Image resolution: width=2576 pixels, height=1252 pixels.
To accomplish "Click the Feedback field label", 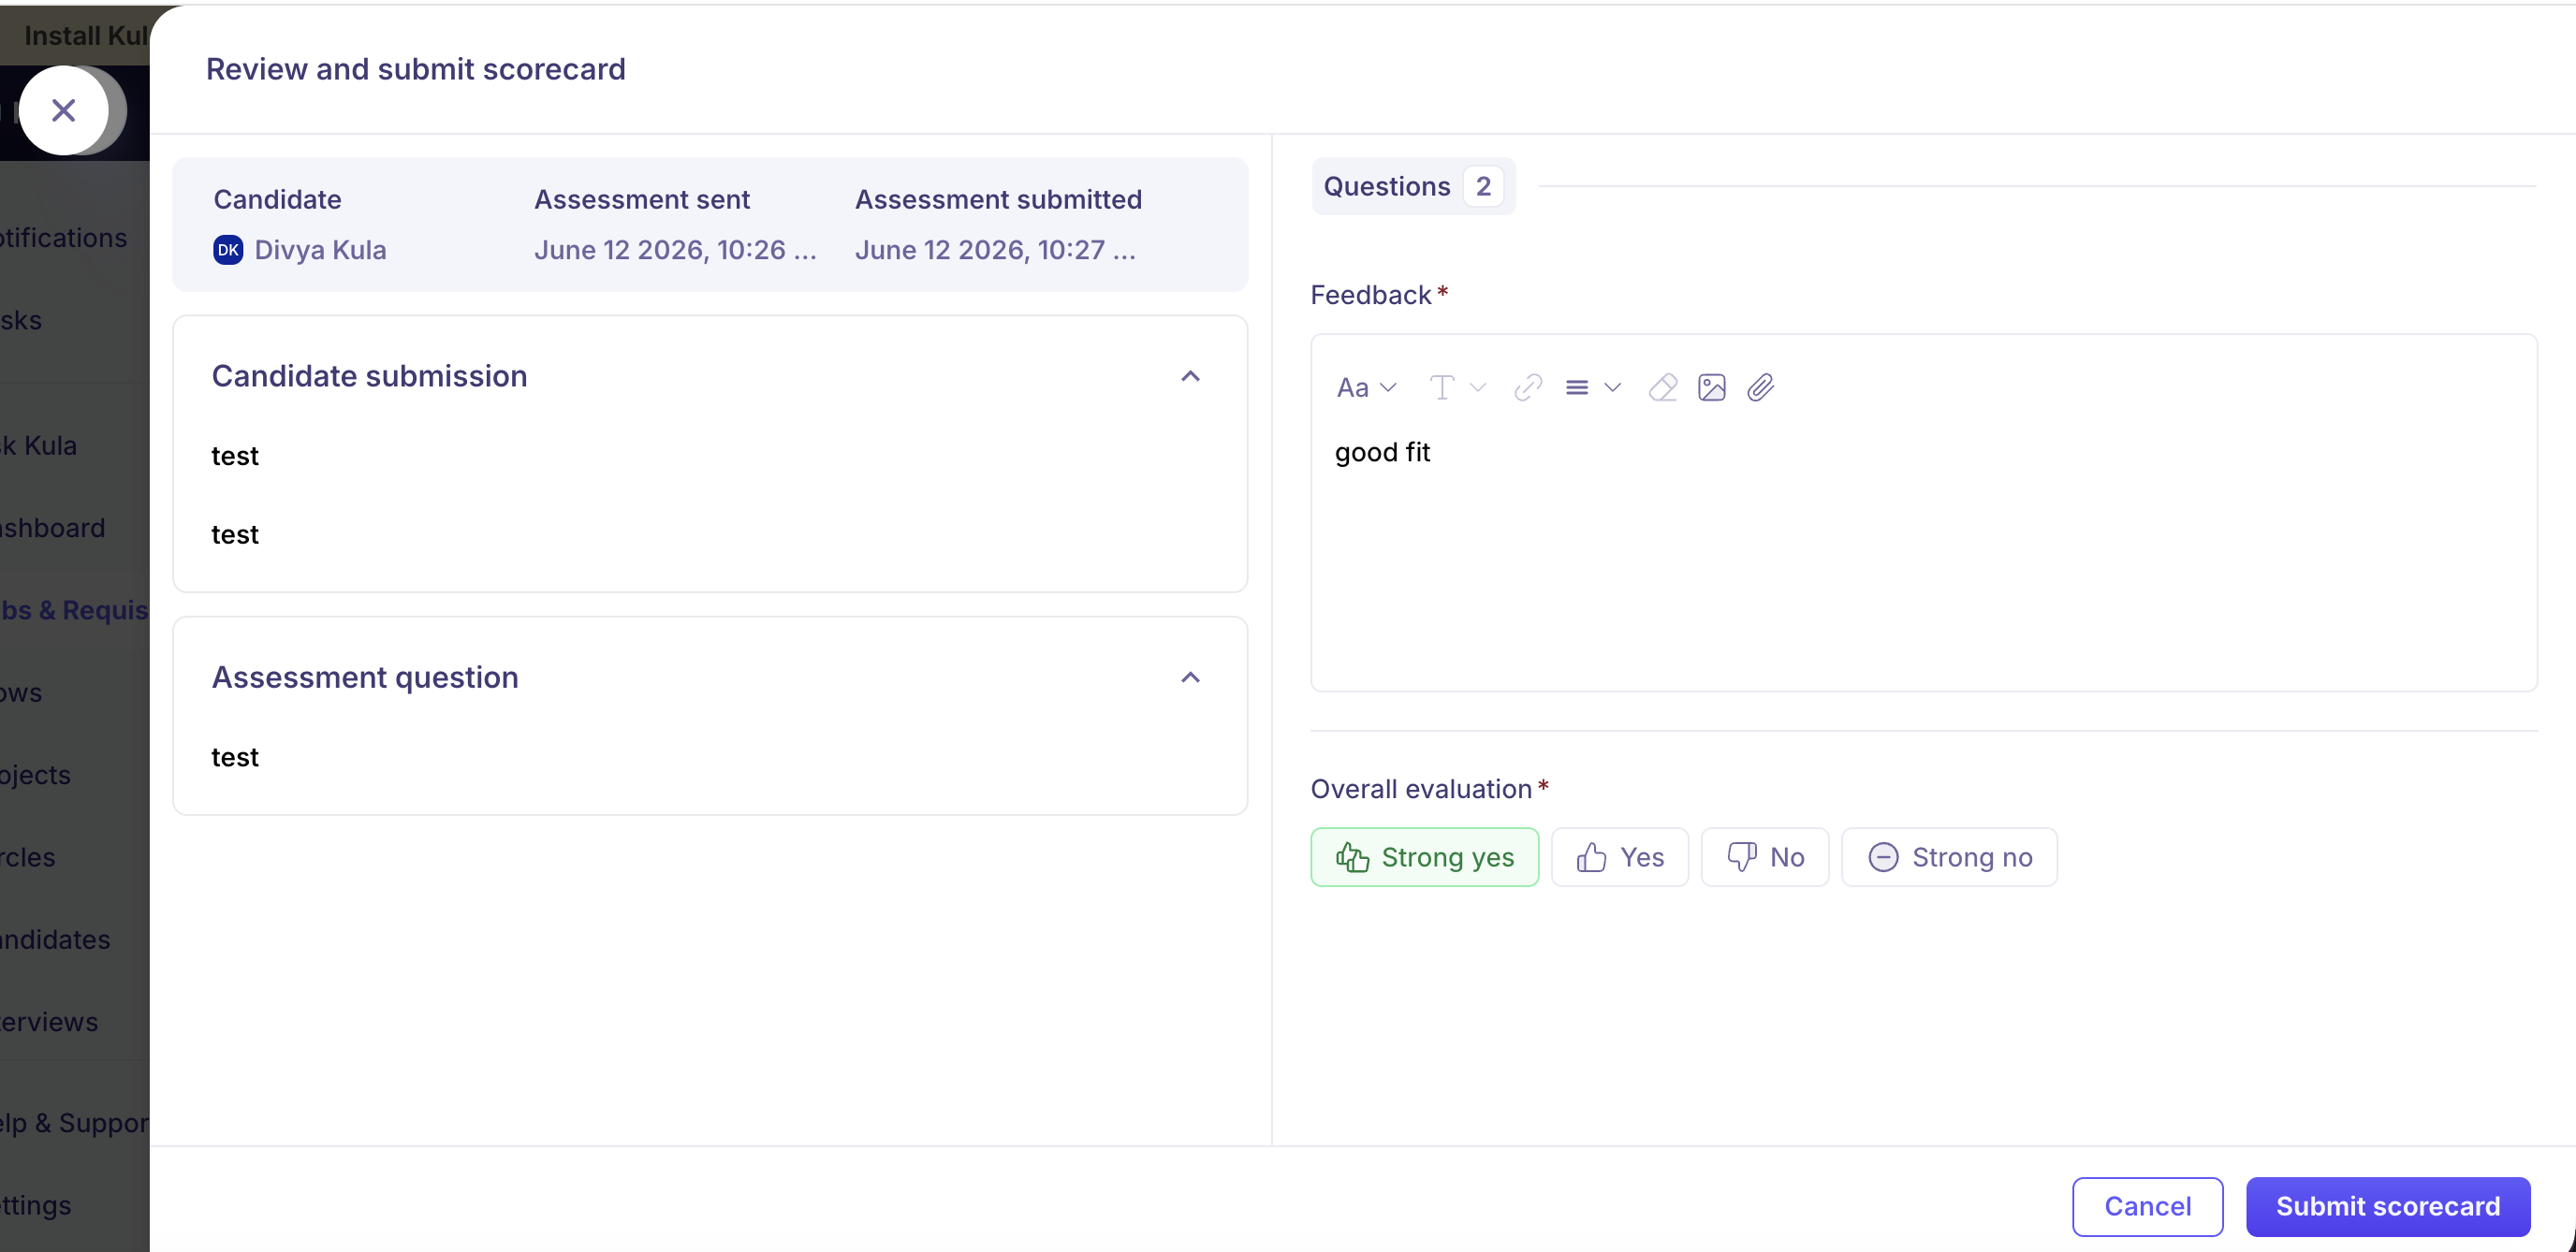I will (x=1371, y=295).
